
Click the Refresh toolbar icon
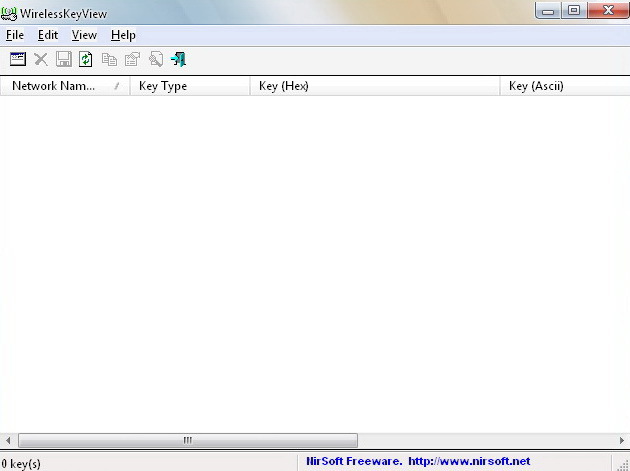[86, 59]
